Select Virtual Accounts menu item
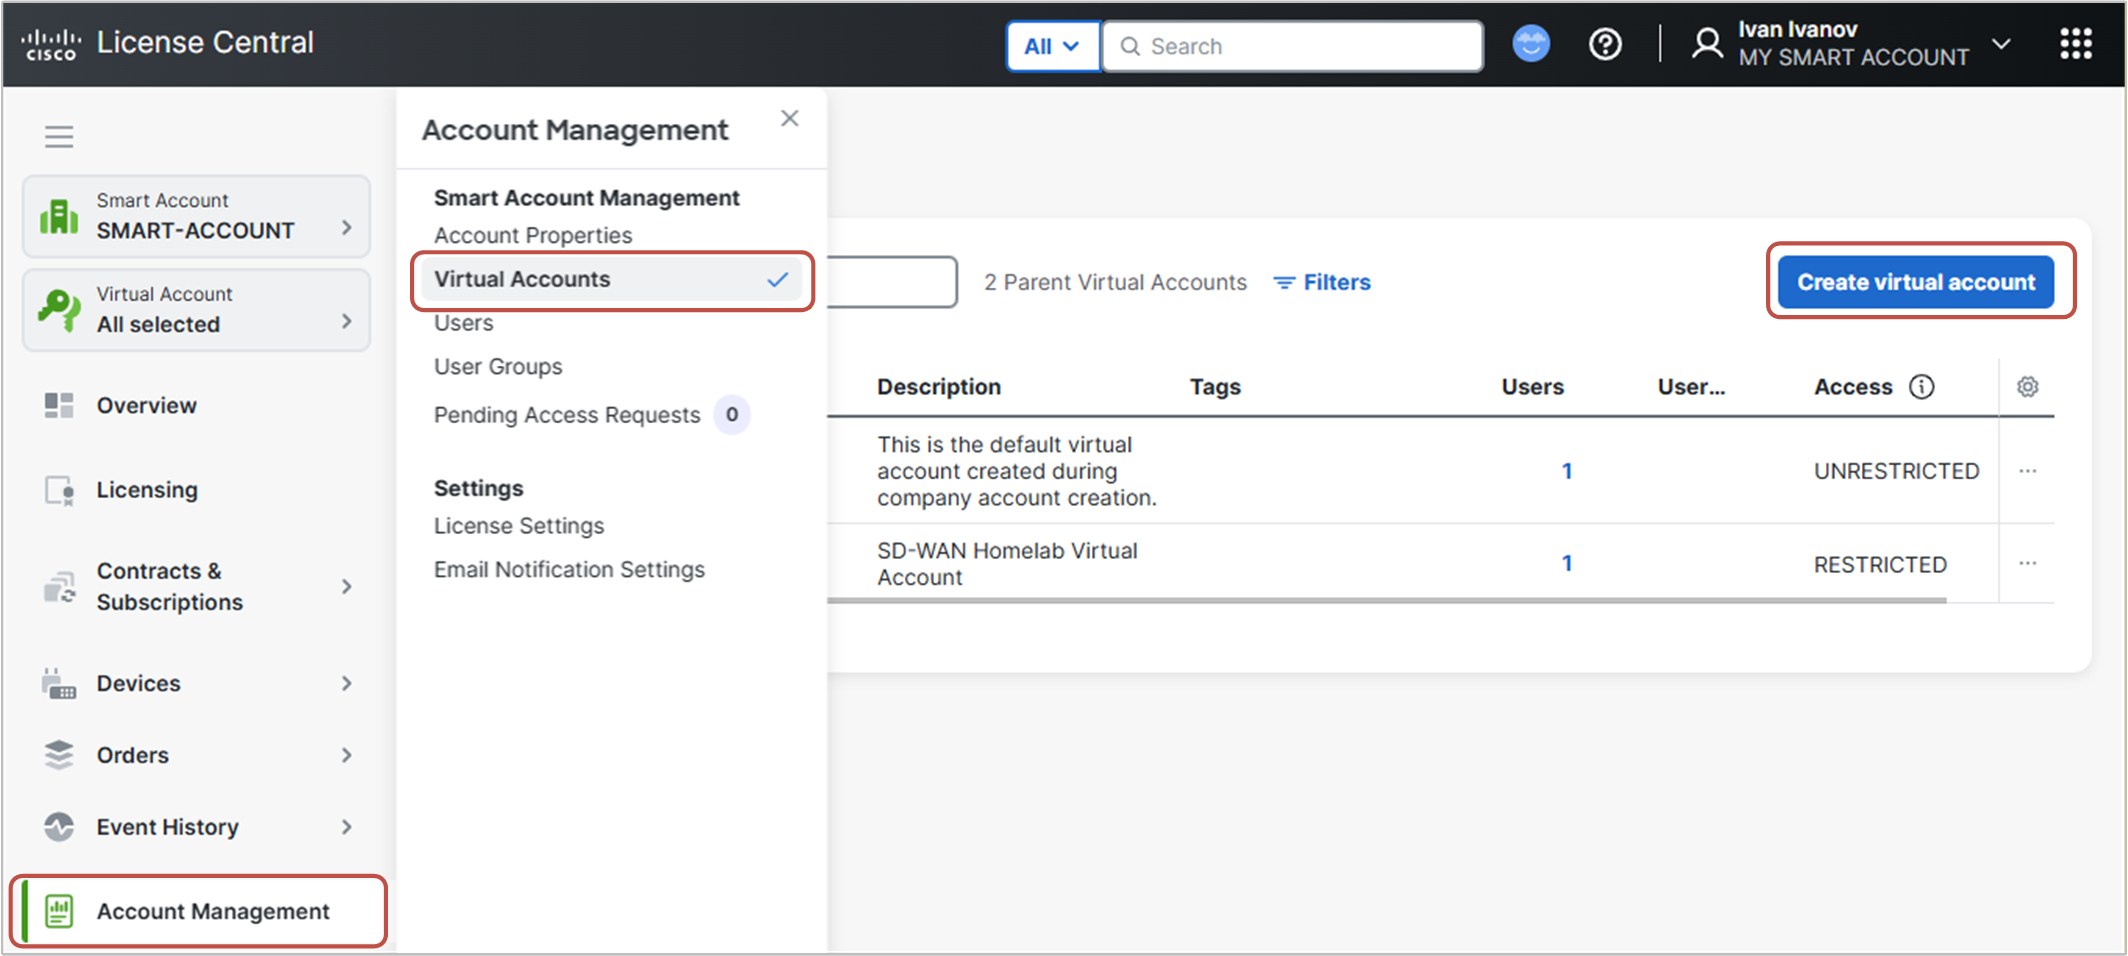The width and height of the screenshot is (2128, 956). click(612, 280)
